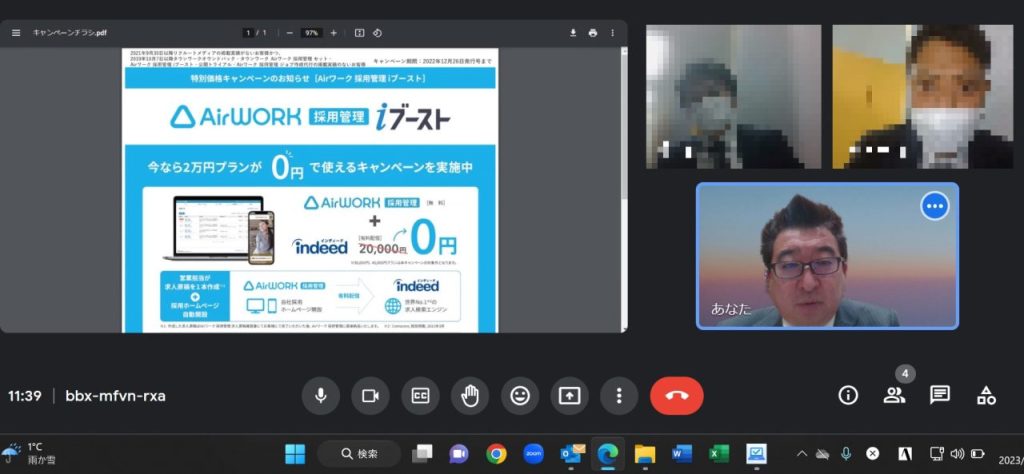The height and width of the screenshot is (474, 1024).
Task: Open Microsoft Word from the taskbar
Action: (682, 453)
